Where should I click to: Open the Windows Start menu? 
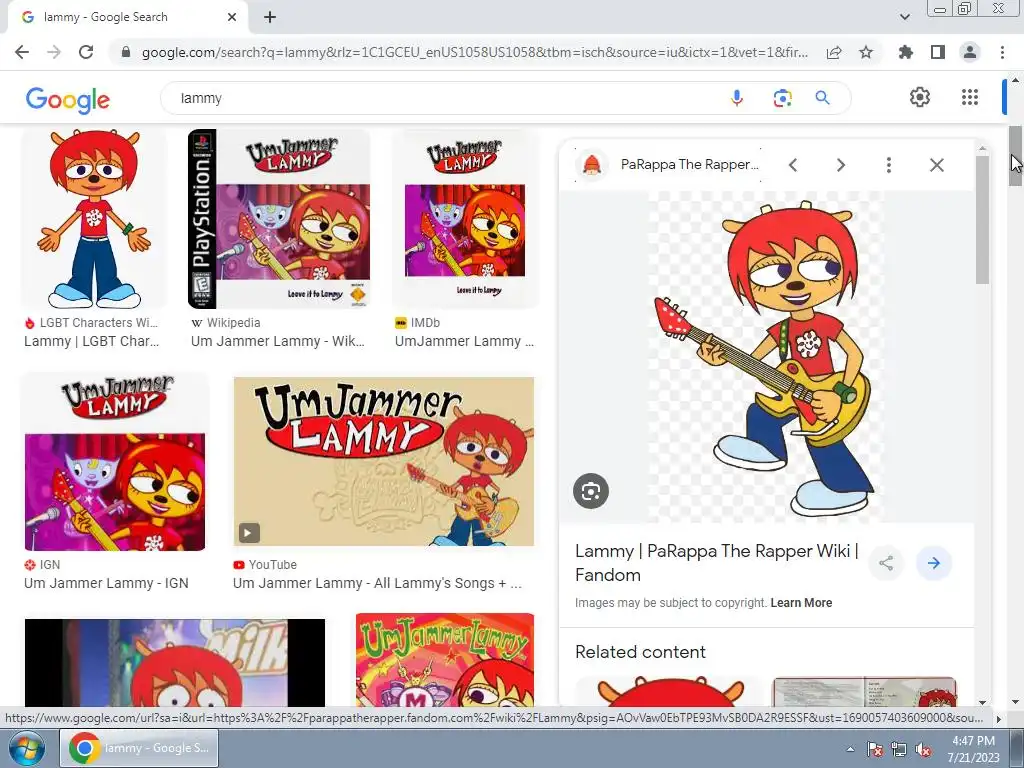pos(26,748)
